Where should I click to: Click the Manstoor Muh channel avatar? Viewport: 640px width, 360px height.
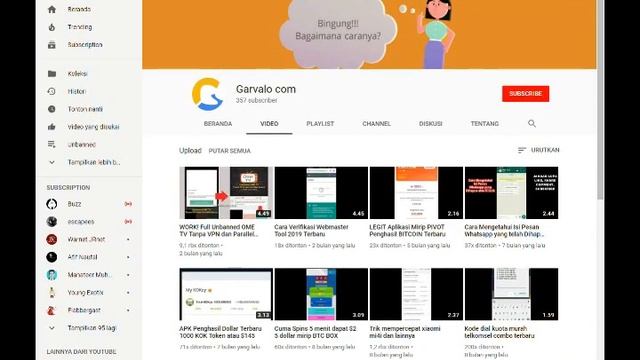click(x=52, y=275)
